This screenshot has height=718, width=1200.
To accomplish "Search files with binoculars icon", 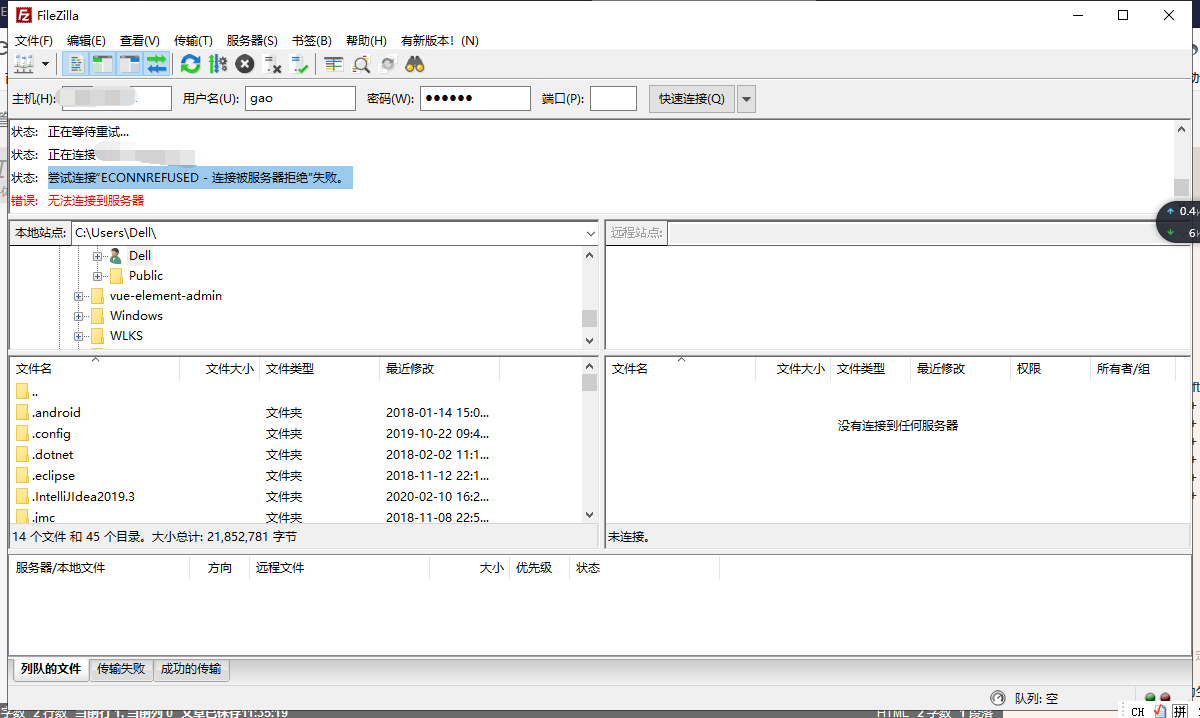I will point(415,64).
